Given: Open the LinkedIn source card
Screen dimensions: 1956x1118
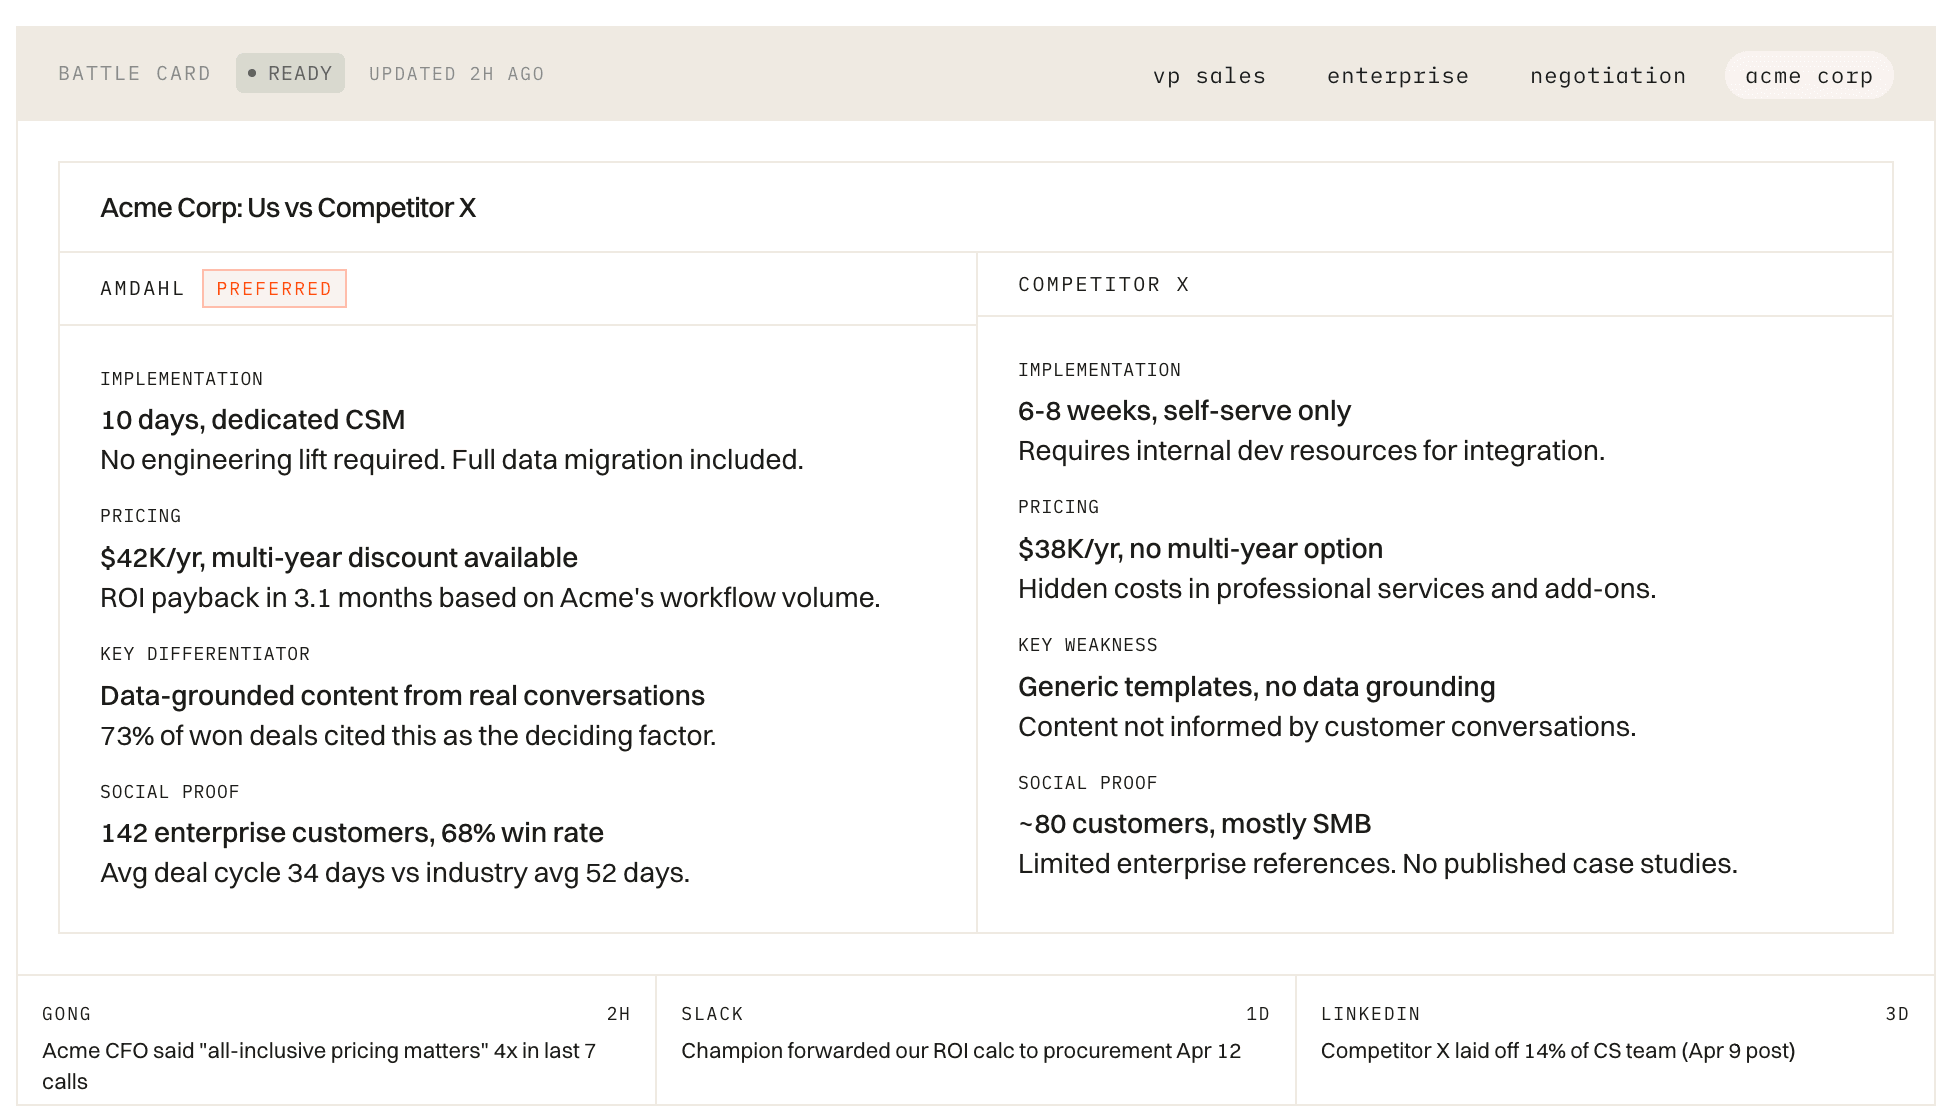Looking at the screenshot, I should pos(1614,1040).
